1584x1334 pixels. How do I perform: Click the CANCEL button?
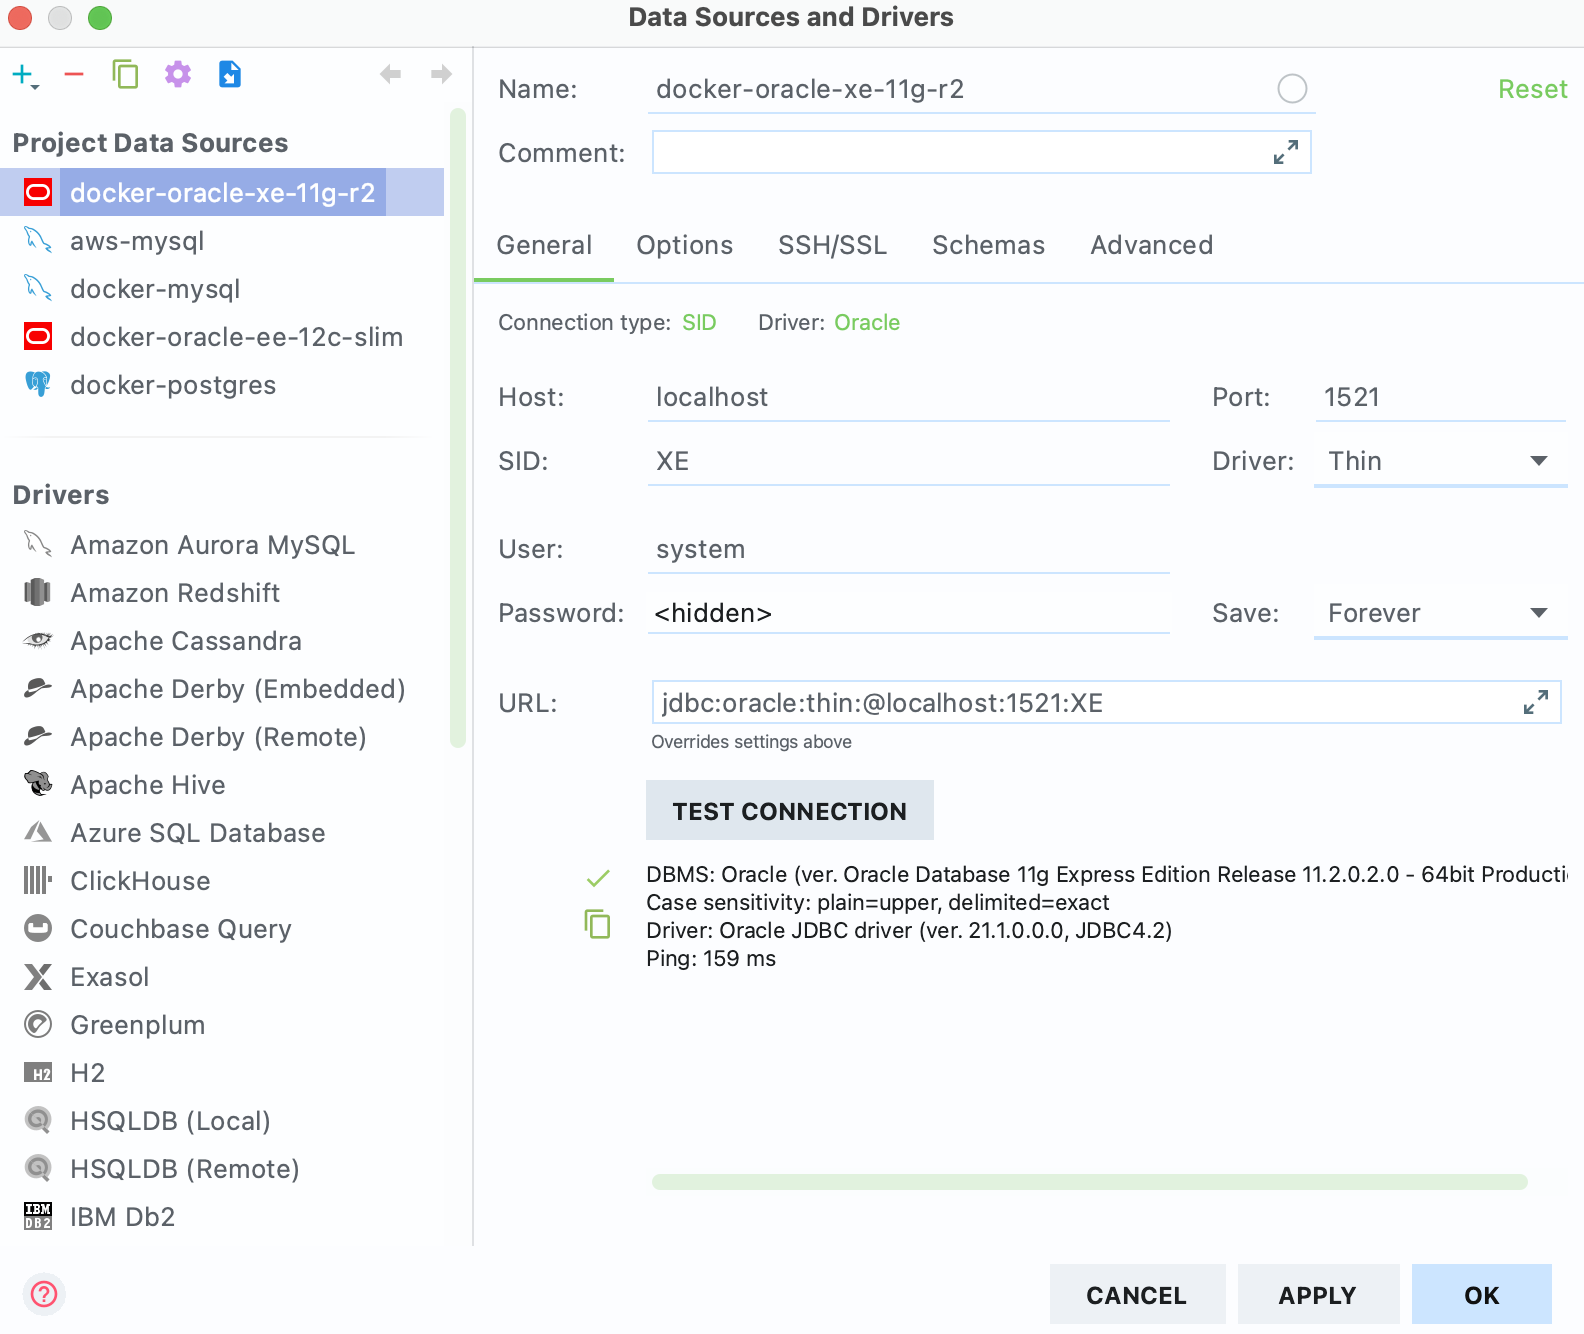coord(1137,1295)
